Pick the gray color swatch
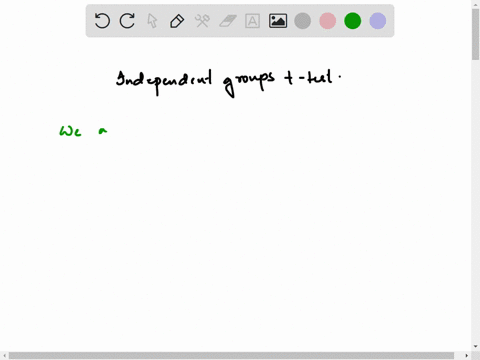Screen dimensions: 480x360 click(303, 21)
